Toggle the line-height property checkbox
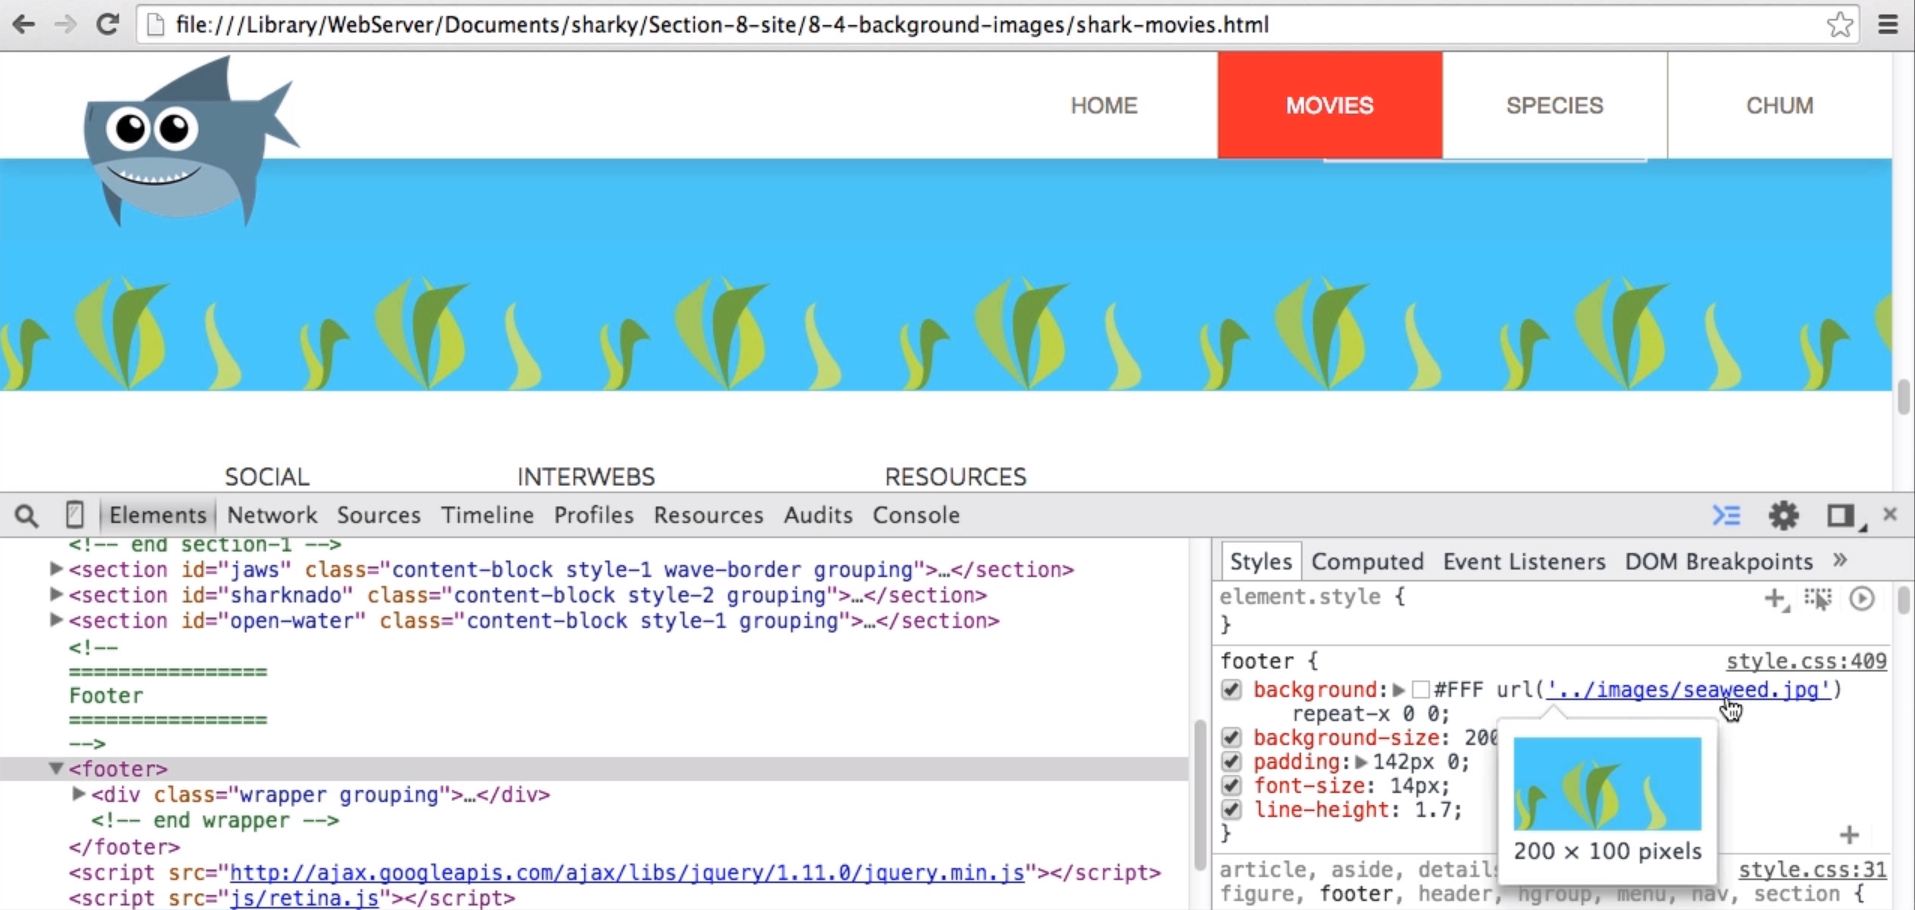This screenshot has height=910, width=1915. coord(1231,810)
